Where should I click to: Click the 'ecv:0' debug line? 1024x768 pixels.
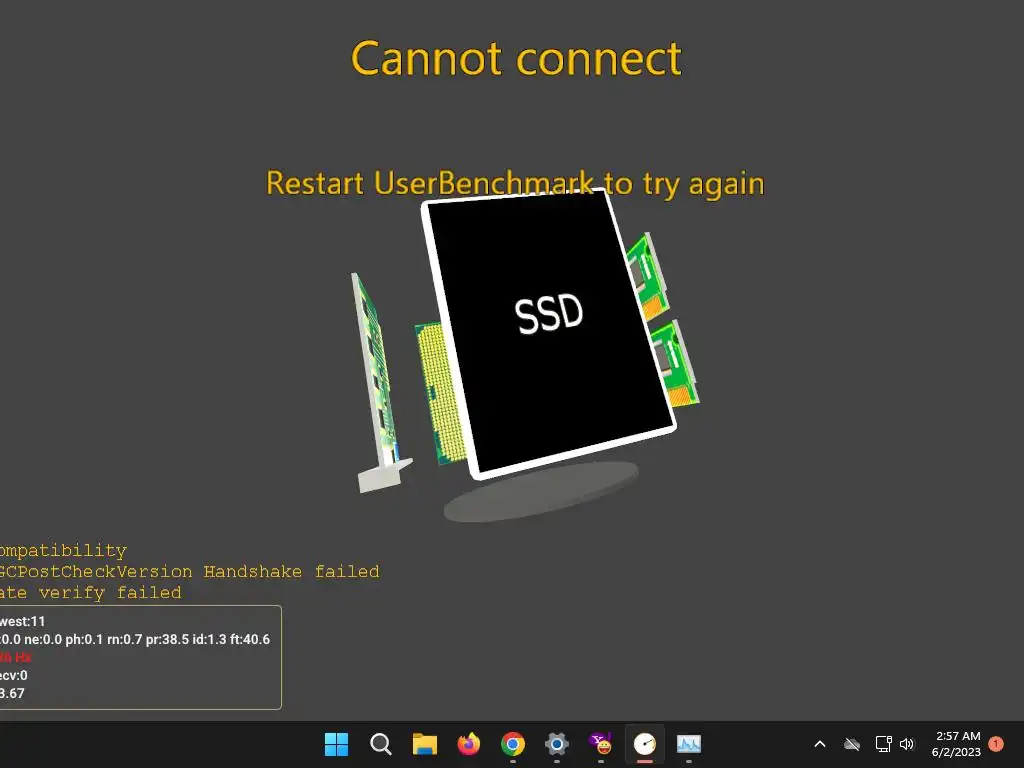click(x=14, y=675)
